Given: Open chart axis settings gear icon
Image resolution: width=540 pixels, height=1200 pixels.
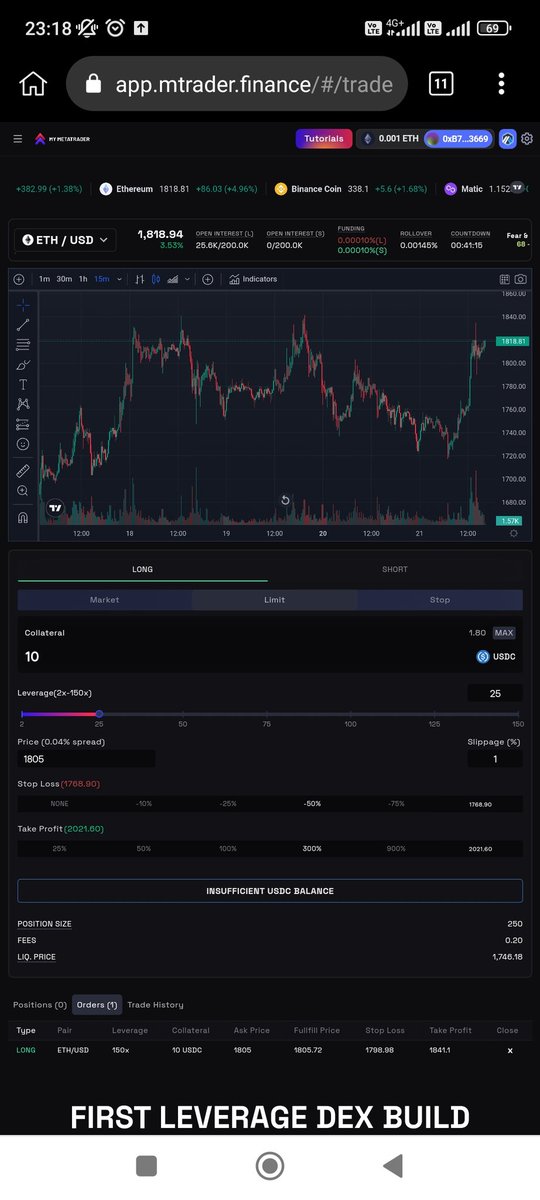Looking at the screenshot, I should tap(514, 534).
